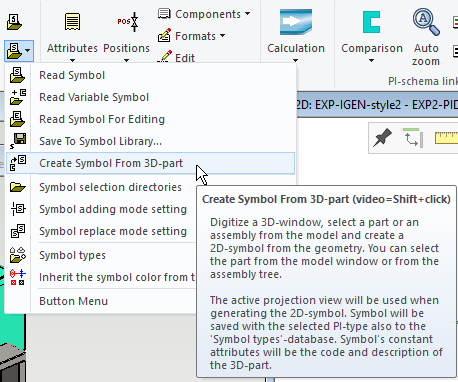Open the Button Menu entry
The width and height of the screenshot is (458, 382).
73,301
